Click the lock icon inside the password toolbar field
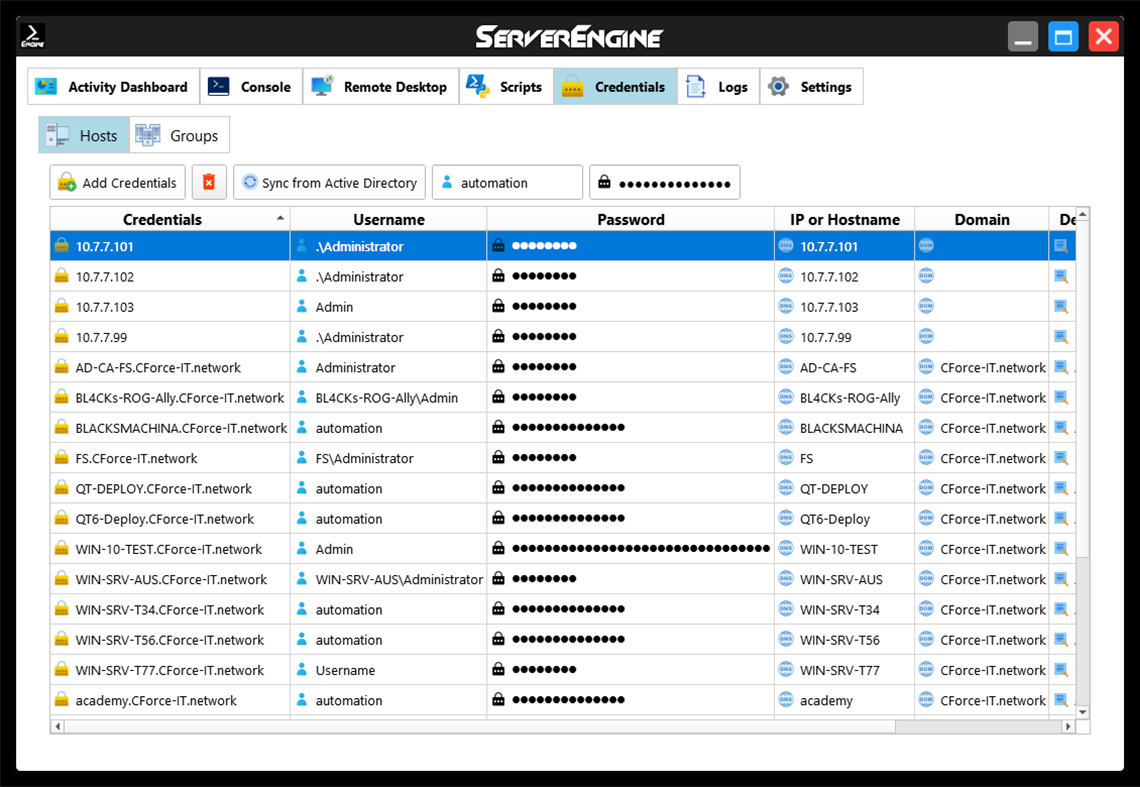This screenshot has width=1140, height=787. (x=604, y=182)
